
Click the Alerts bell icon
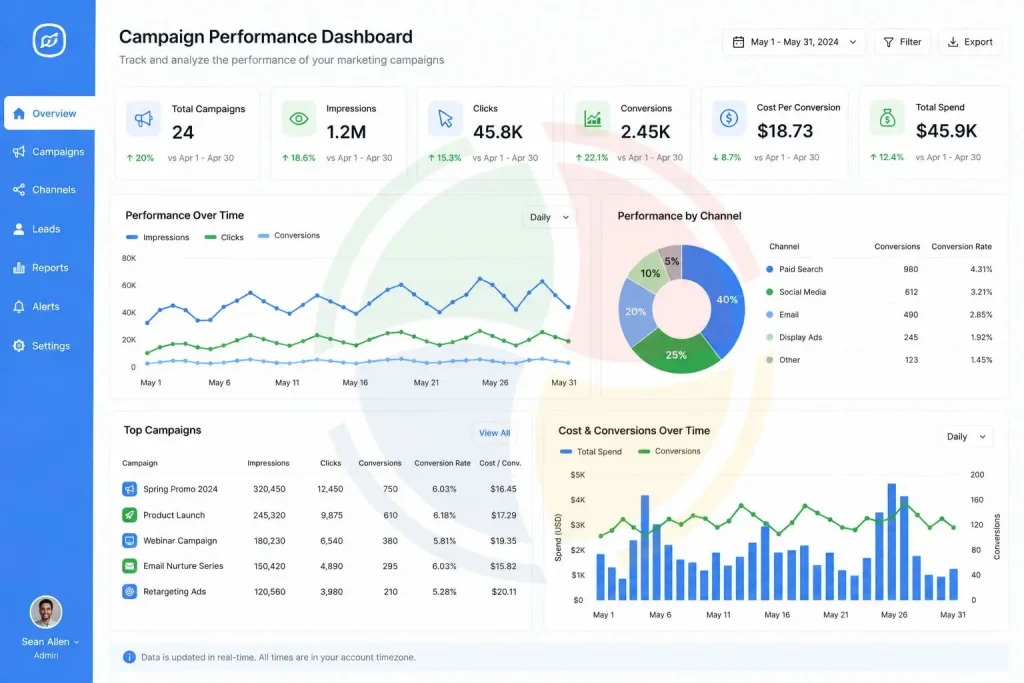(19, 307)
